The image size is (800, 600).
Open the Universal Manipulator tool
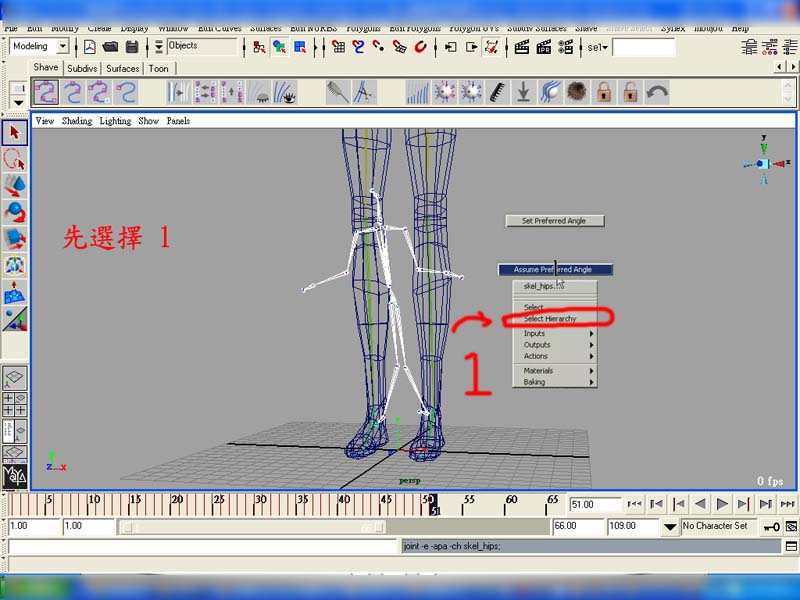click(x=14, y=265)
